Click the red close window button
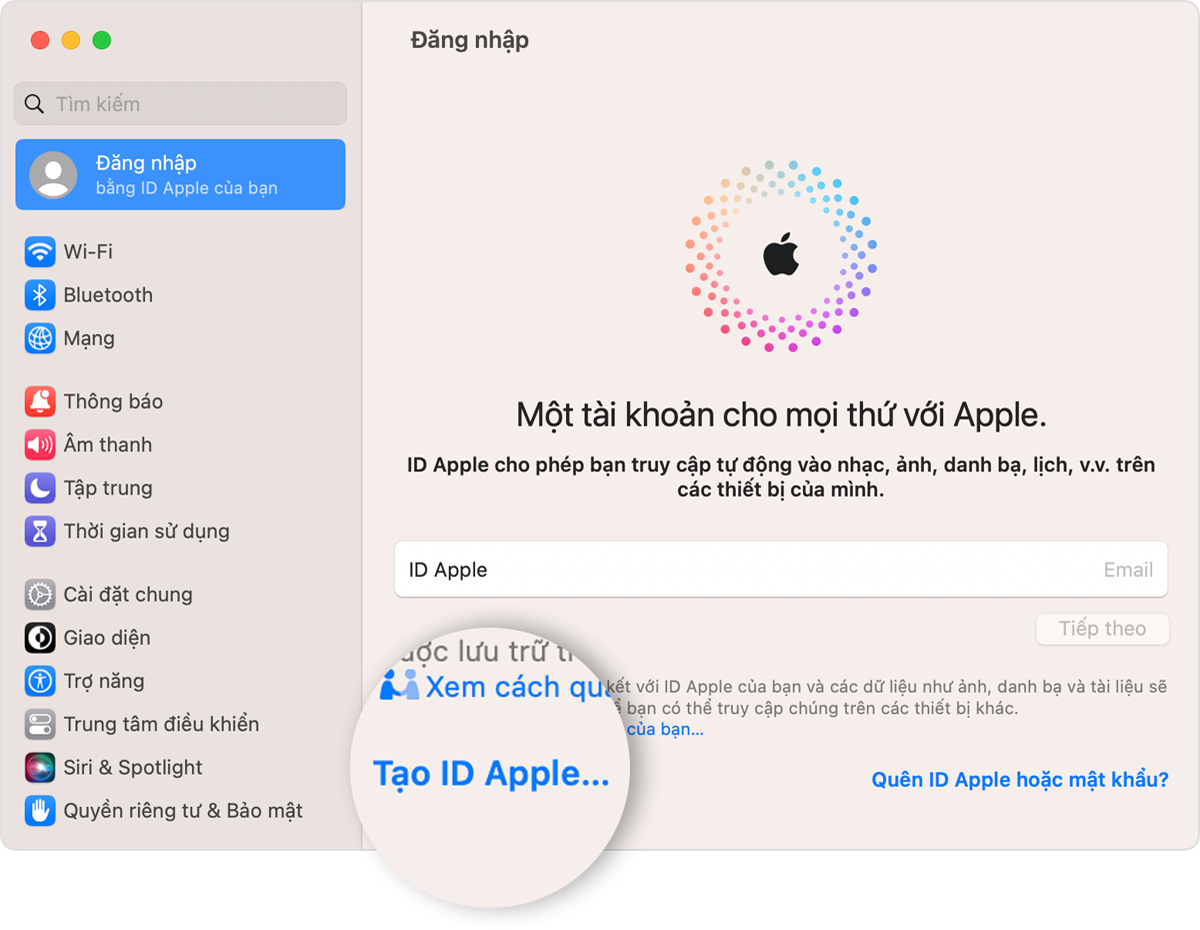This screenshot has width=1200, height=930. [x=40, y=41]
